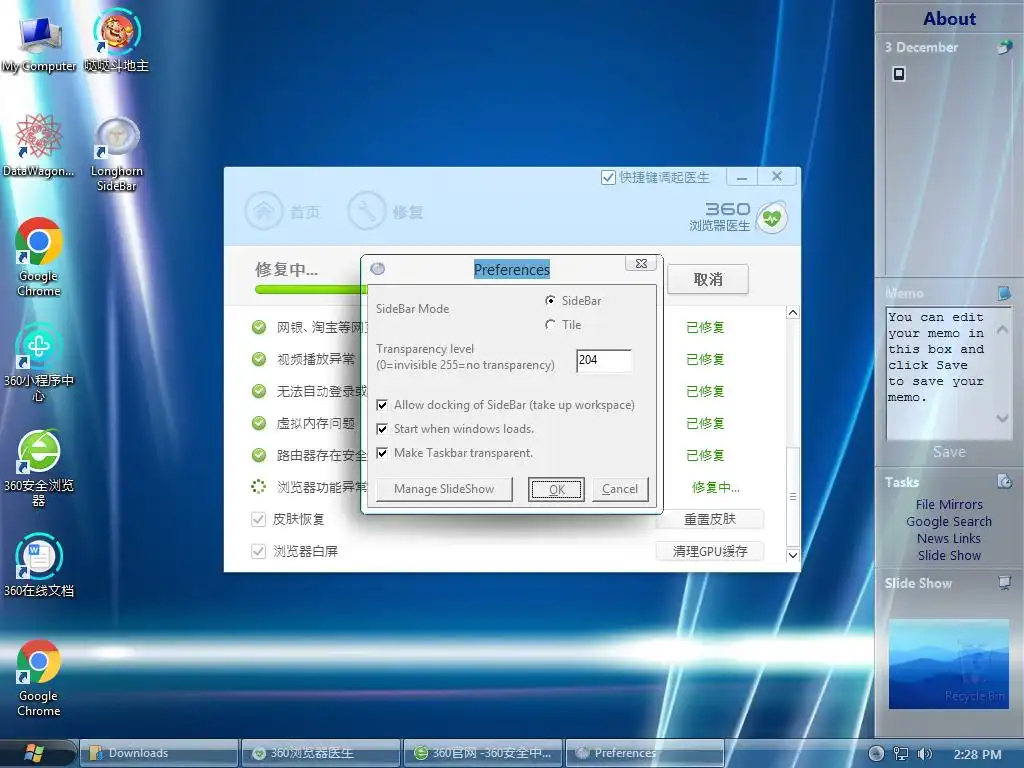Click the volume speaker tray icon
The height and width of the screenshot is (768, 1024).
click(924, 754)
